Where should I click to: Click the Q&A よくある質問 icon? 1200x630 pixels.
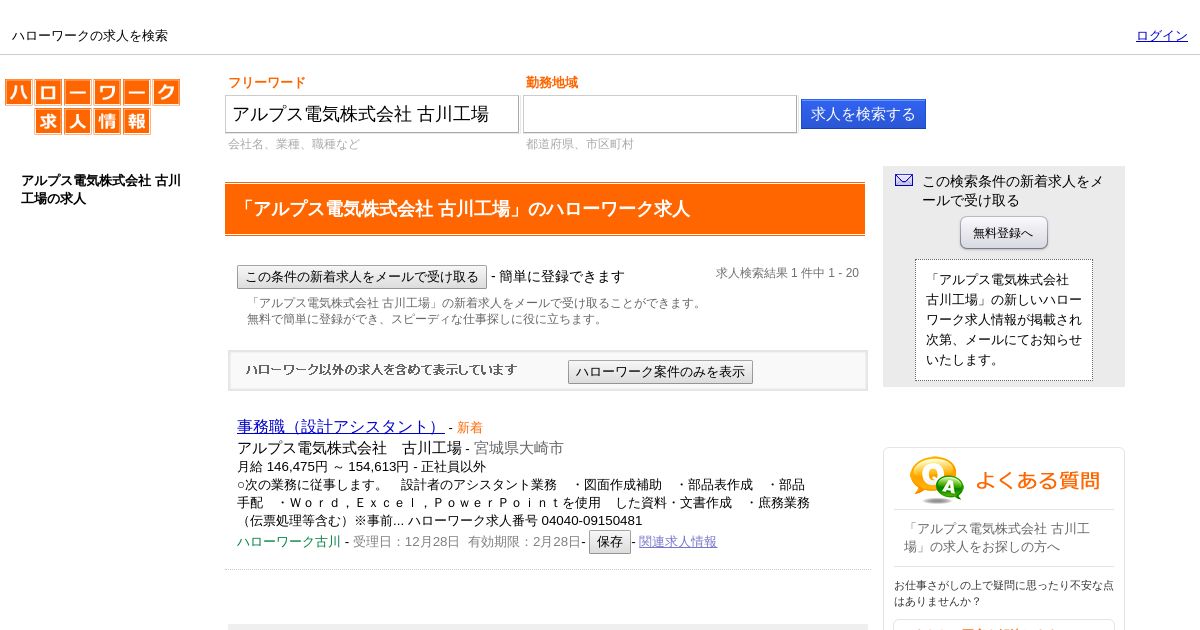tap(936, 480)
